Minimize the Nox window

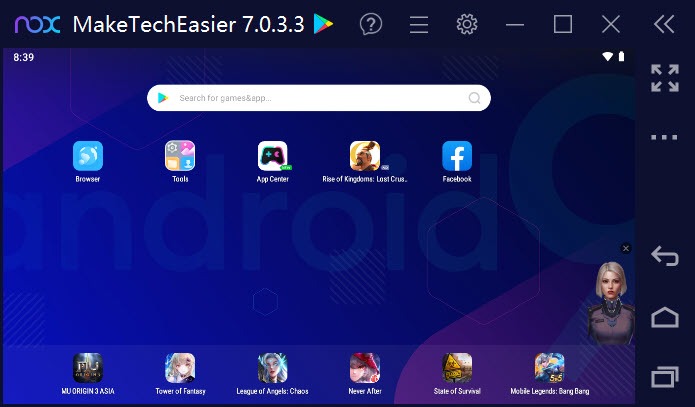(x=515, y=25)
